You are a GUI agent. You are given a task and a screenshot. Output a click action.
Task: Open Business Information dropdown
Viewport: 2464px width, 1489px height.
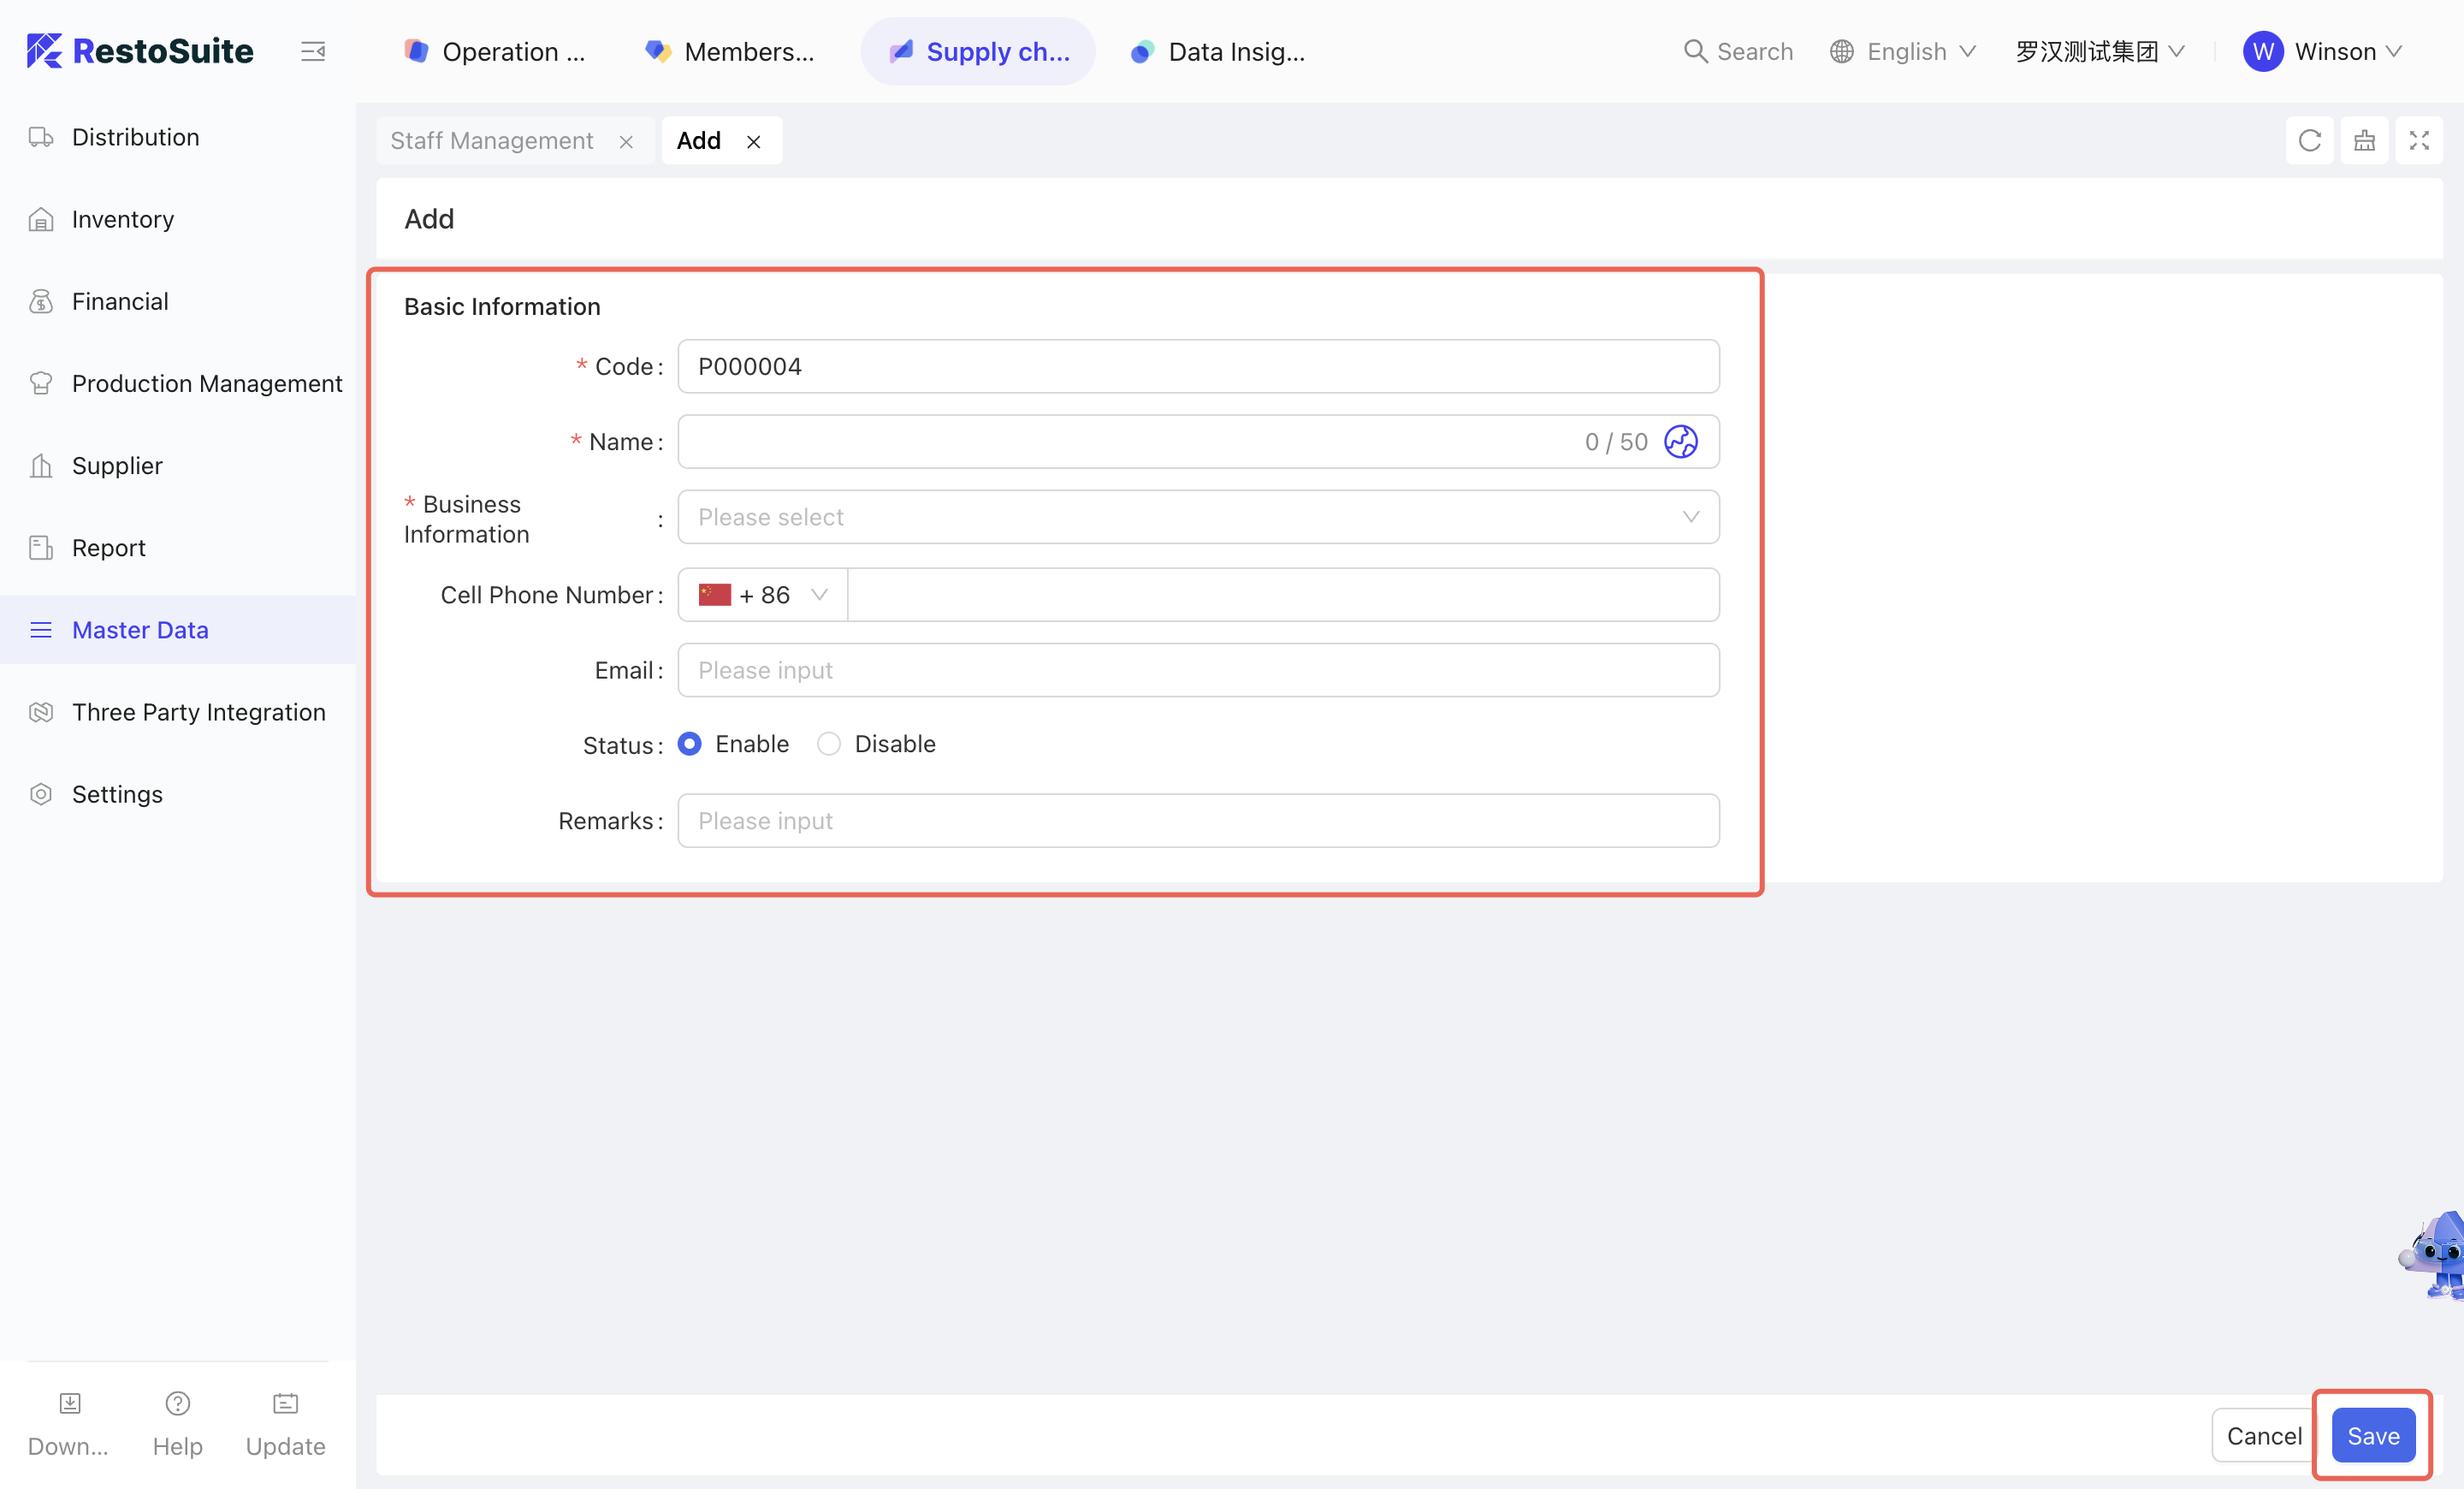coord(1198,517)
